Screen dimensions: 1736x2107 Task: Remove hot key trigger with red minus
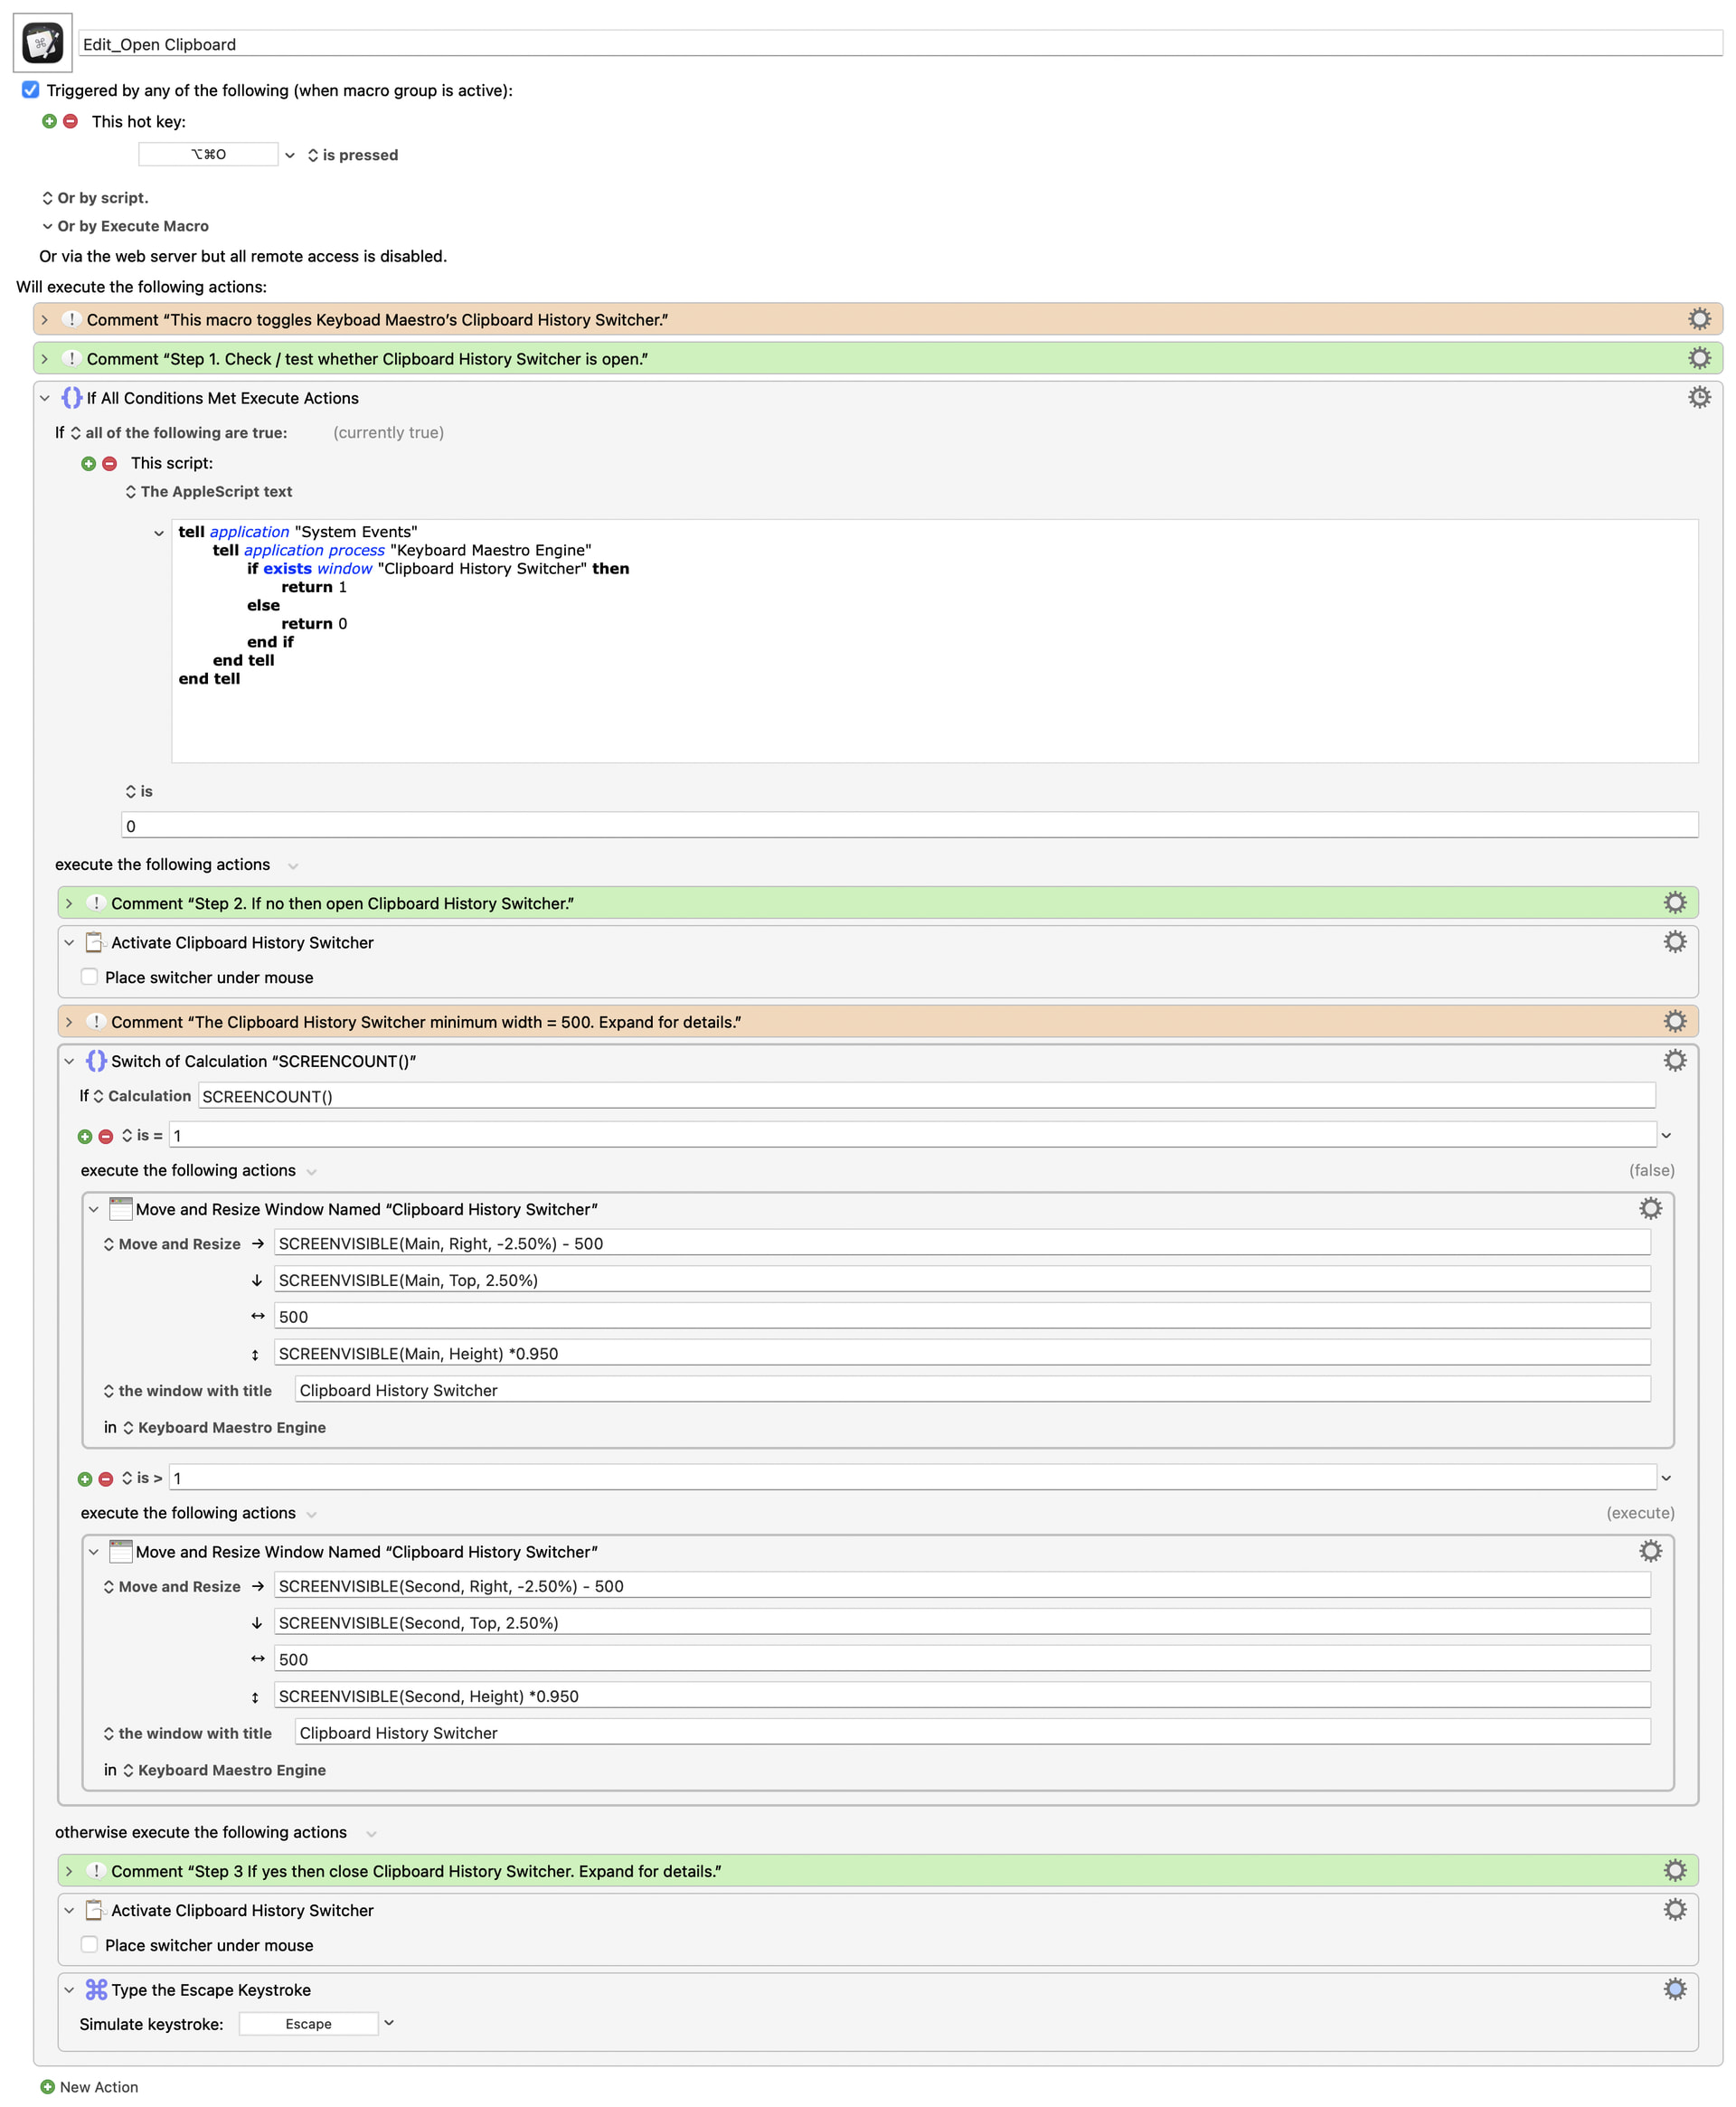tap(70, 121)
